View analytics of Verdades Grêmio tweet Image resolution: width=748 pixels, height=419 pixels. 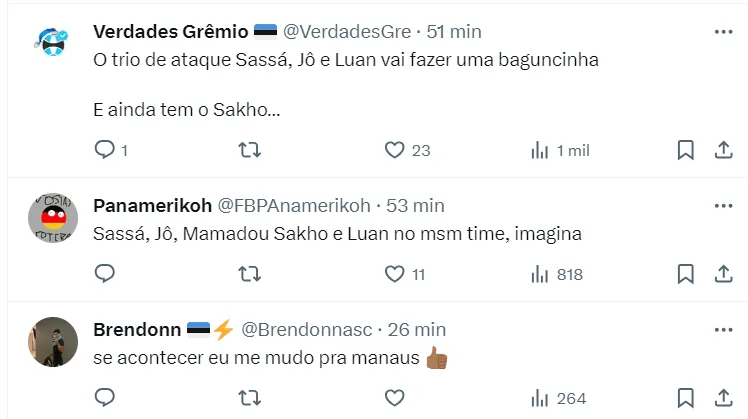(x=540, y=150)
